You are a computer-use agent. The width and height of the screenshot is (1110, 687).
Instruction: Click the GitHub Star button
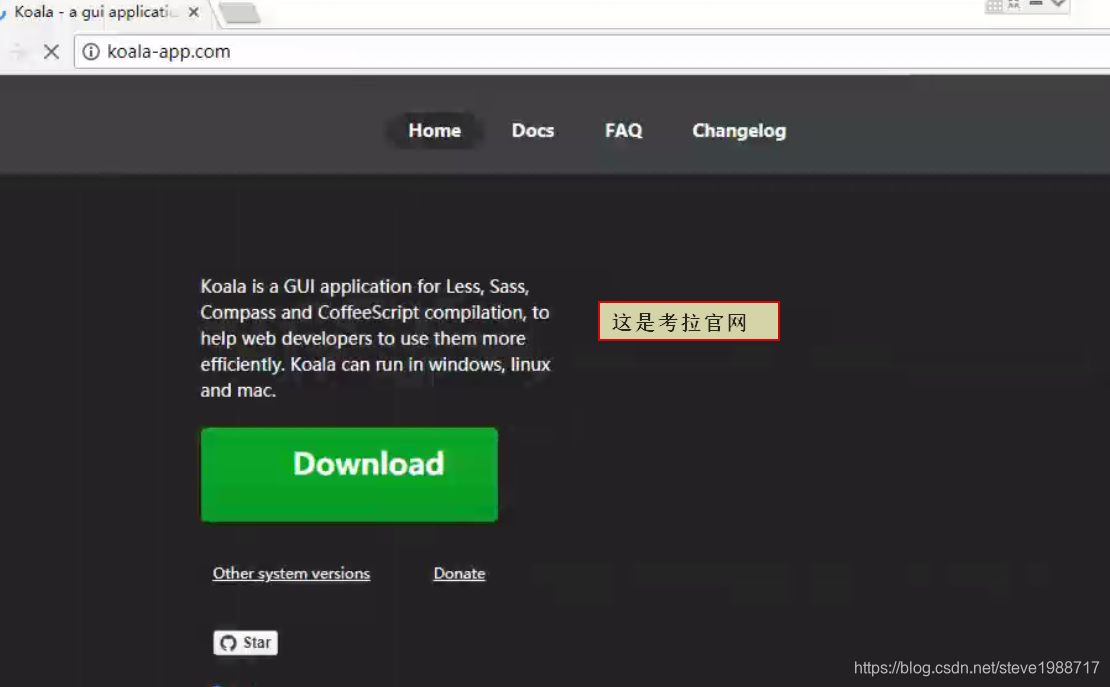click(x=246, y=642)
